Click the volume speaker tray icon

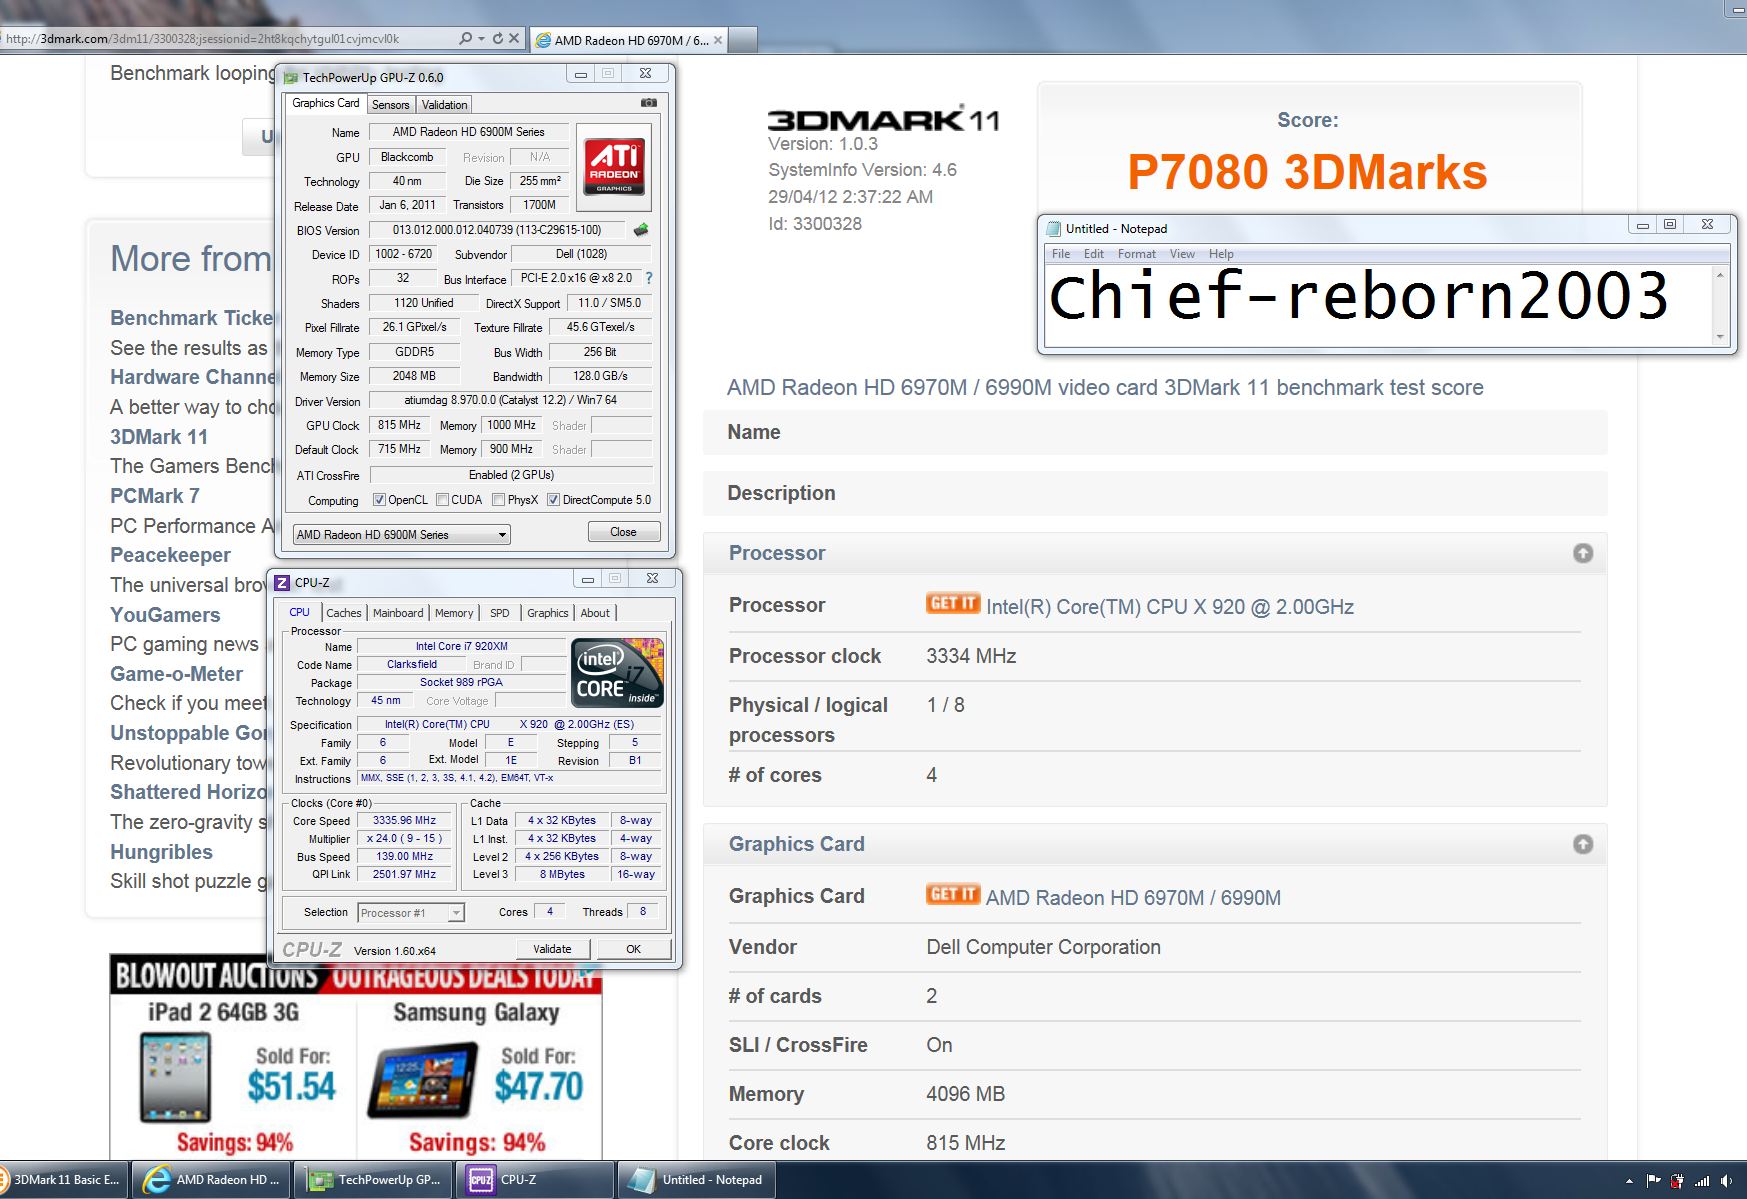(x=1726, y=1181)
